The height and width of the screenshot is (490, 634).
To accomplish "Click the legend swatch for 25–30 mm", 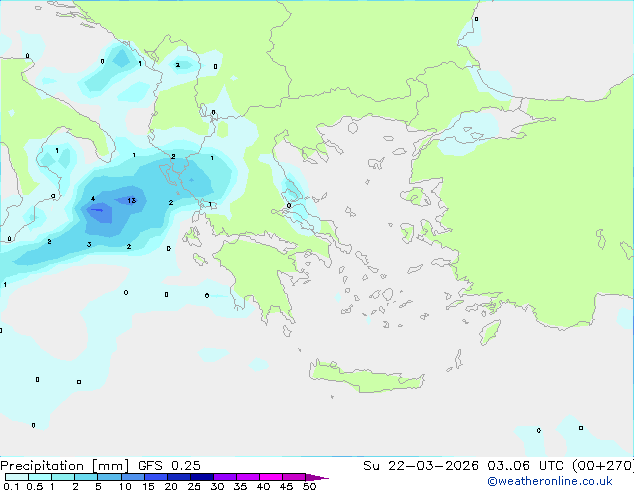I will click(x=201, y=477).
